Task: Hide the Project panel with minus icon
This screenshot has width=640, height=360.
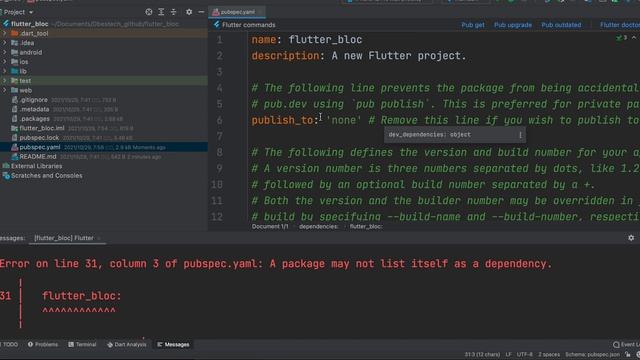Action: [201, 12]
